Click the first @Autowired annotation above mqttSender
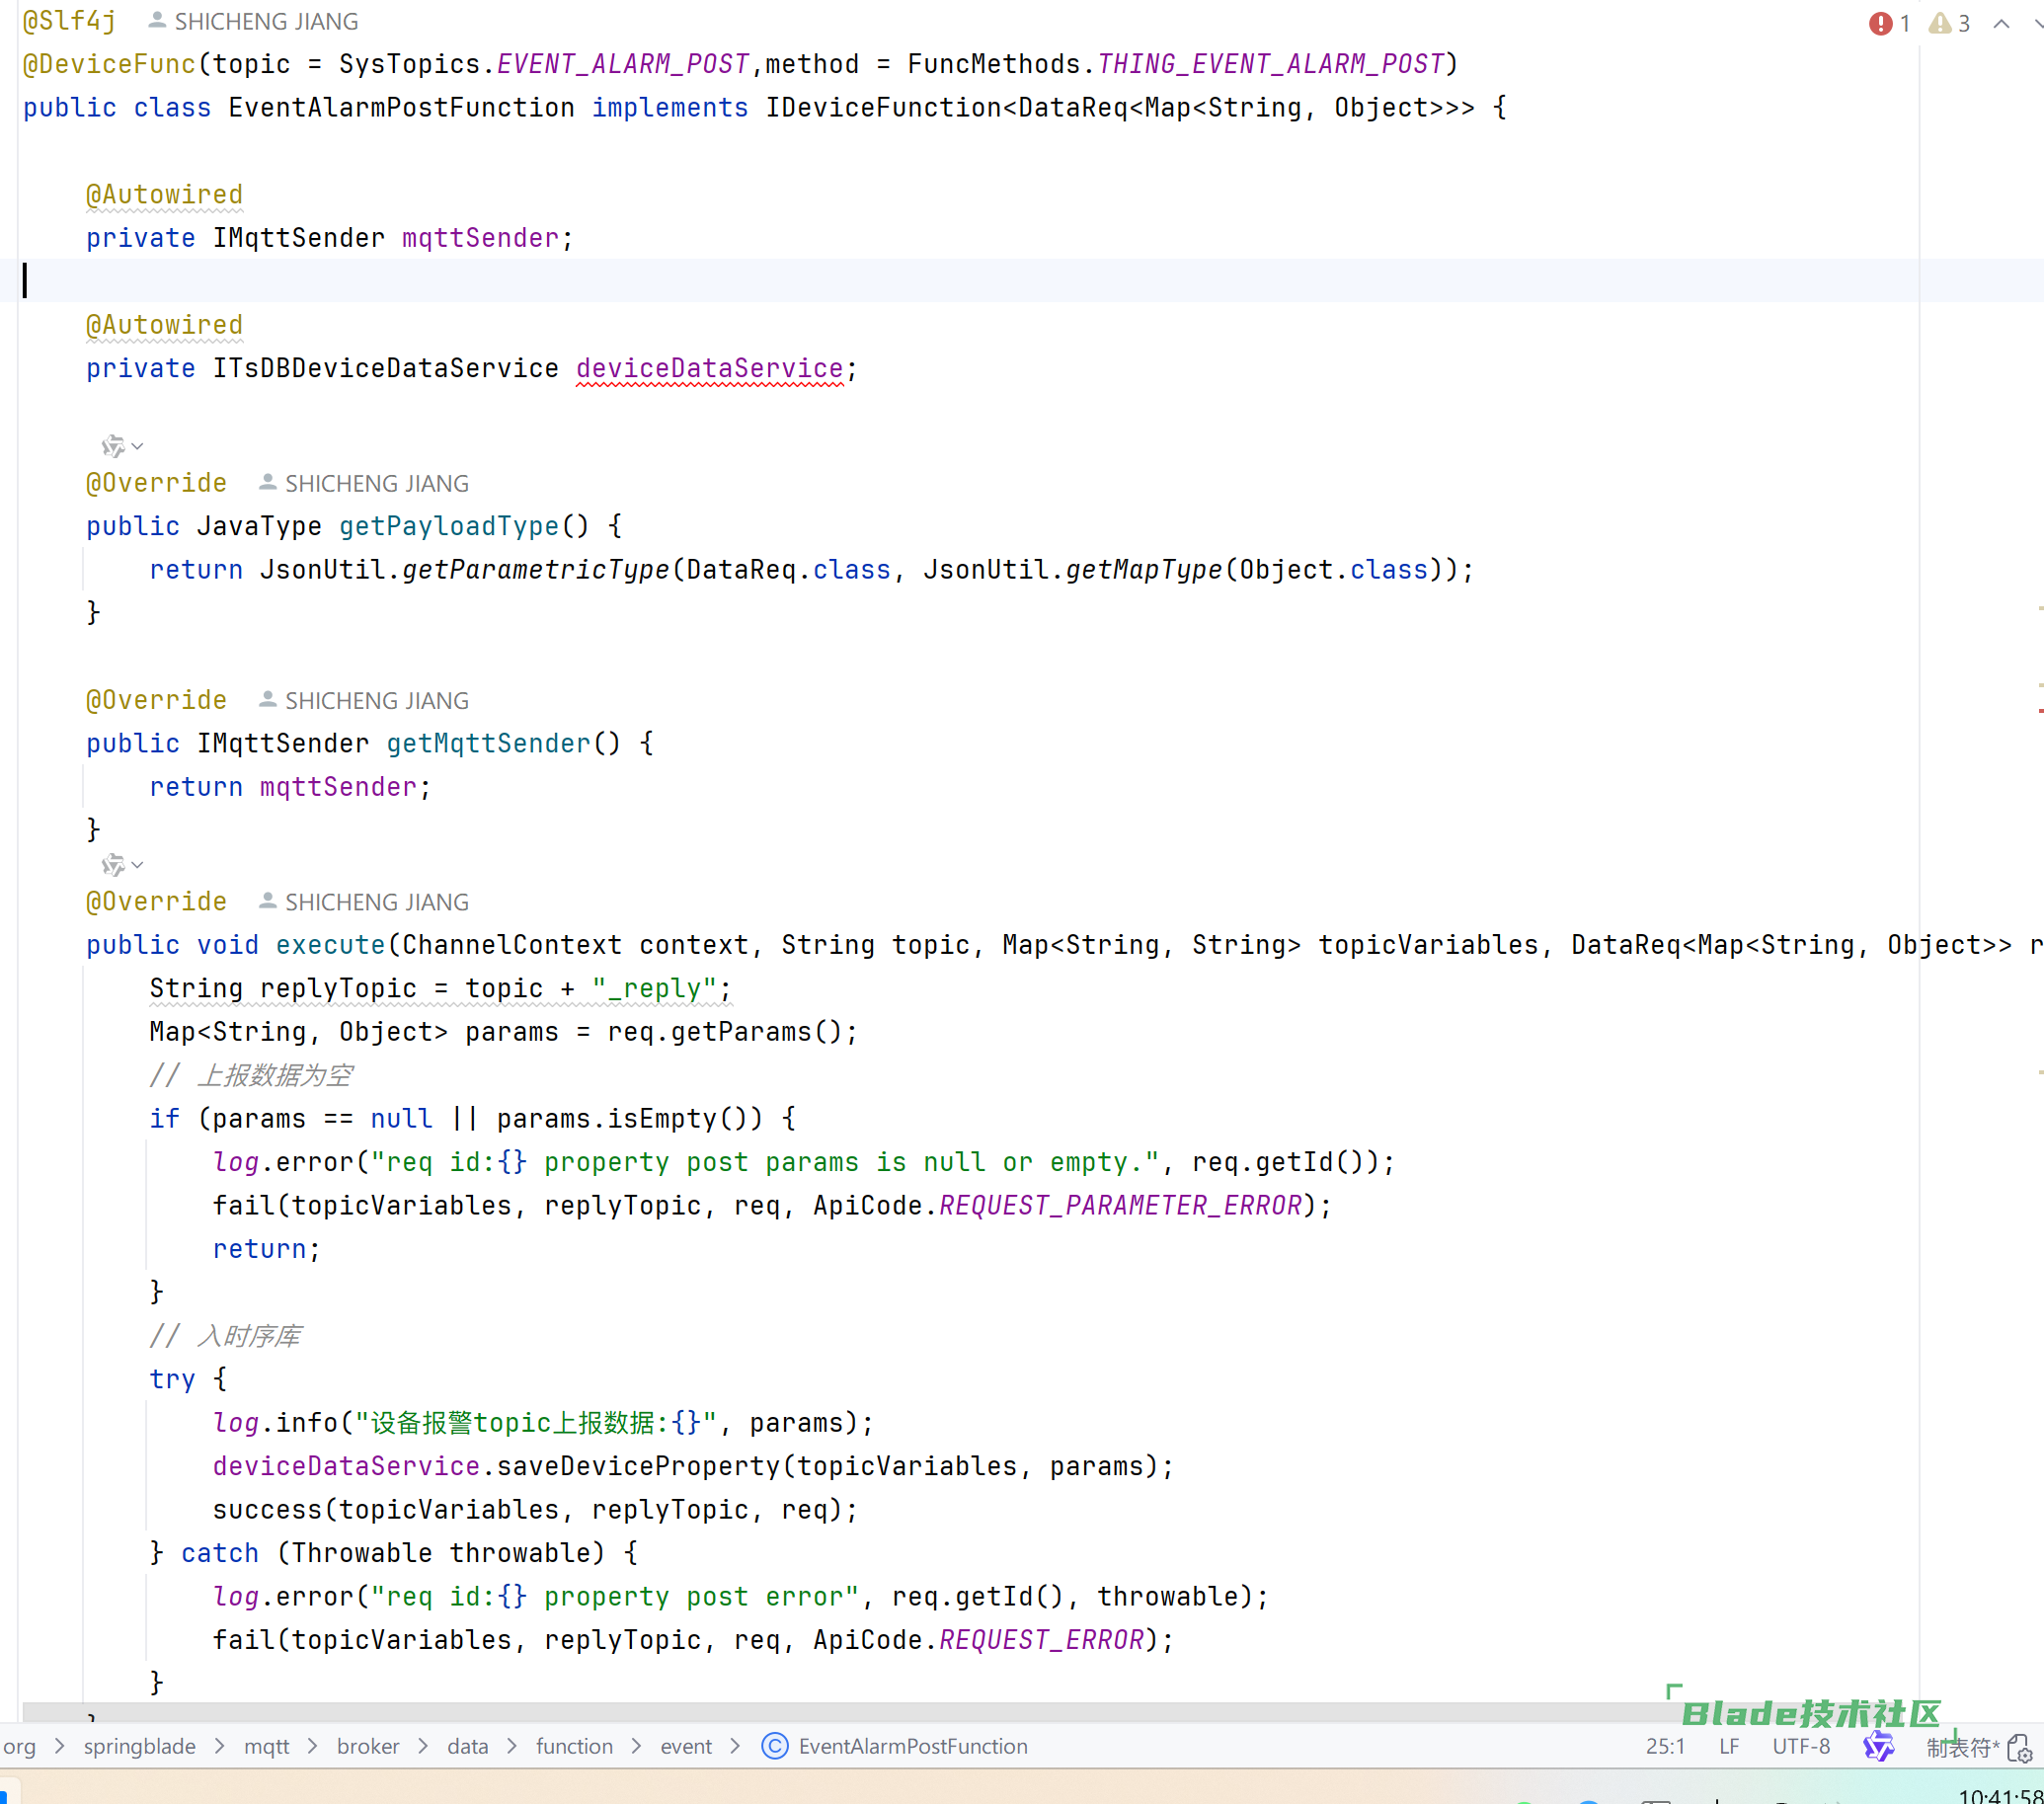Viewport: 2044px width, 1804px height. tap(164, 195)
